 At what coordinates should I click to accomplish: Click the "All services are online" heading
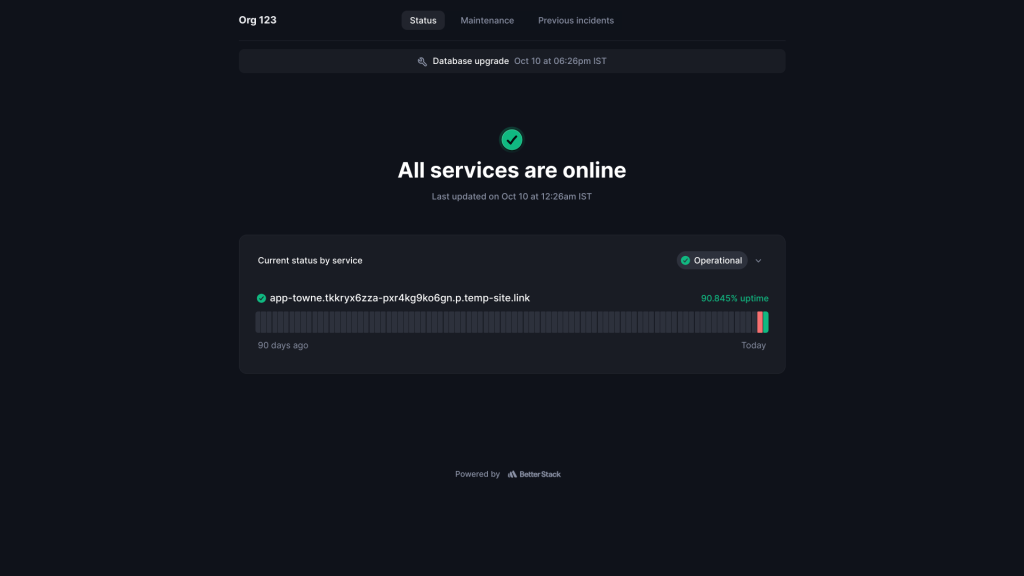512,170
